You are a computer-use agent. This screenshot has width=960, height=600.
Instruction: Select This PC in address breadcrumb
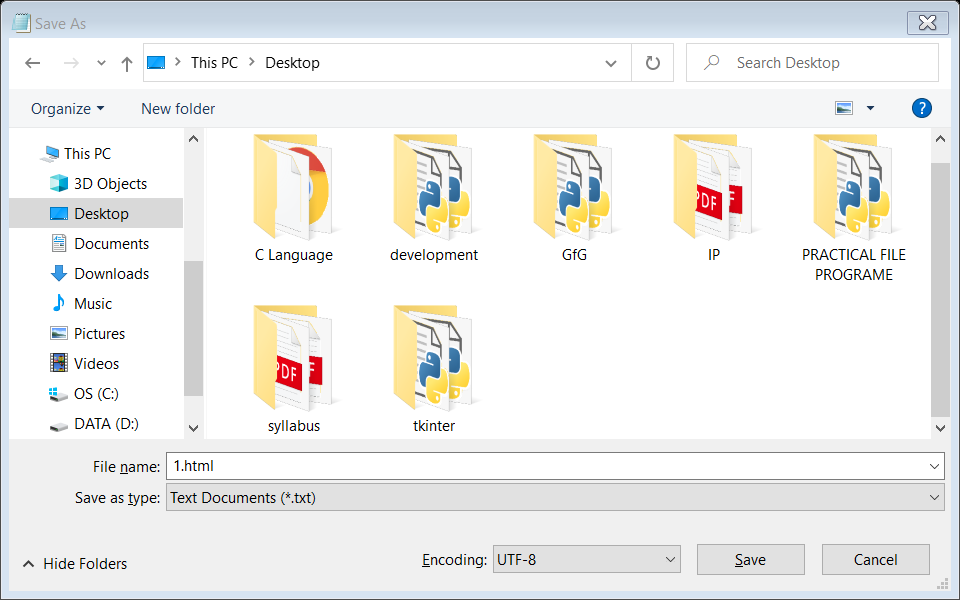tap(214, 62)
